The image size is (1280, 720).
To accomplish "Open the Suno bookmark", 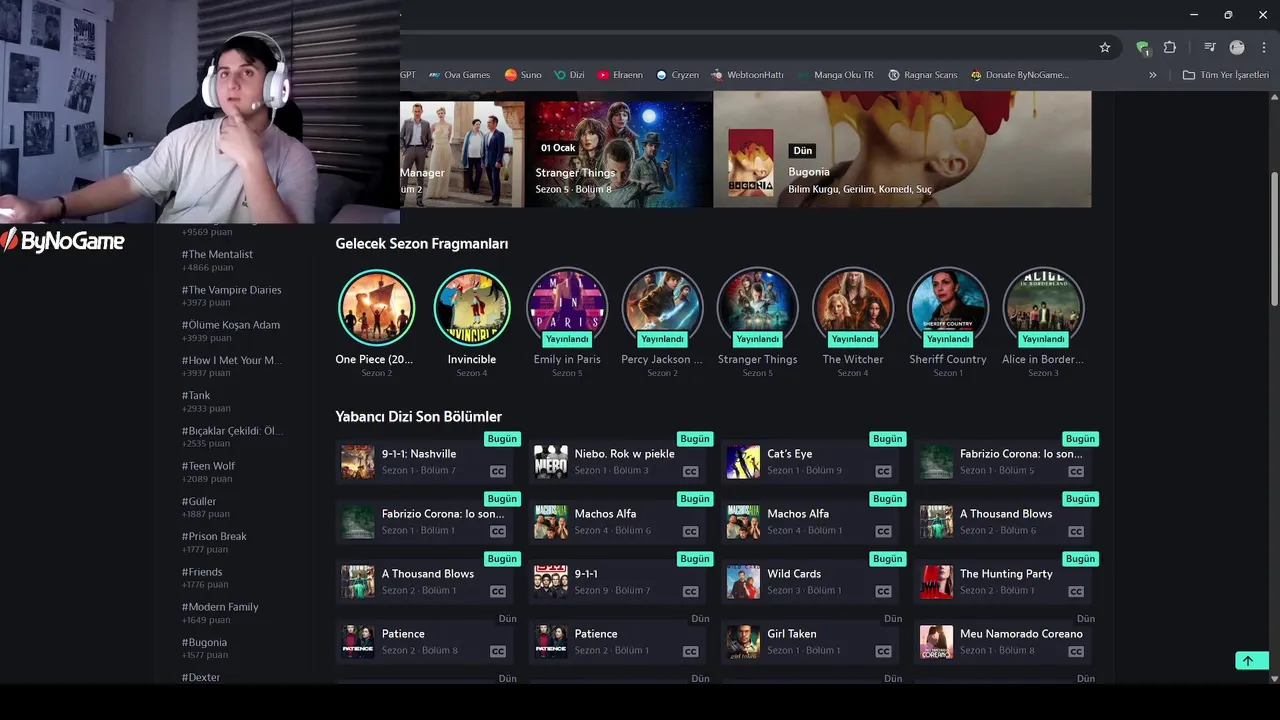I will click(523, 75).
